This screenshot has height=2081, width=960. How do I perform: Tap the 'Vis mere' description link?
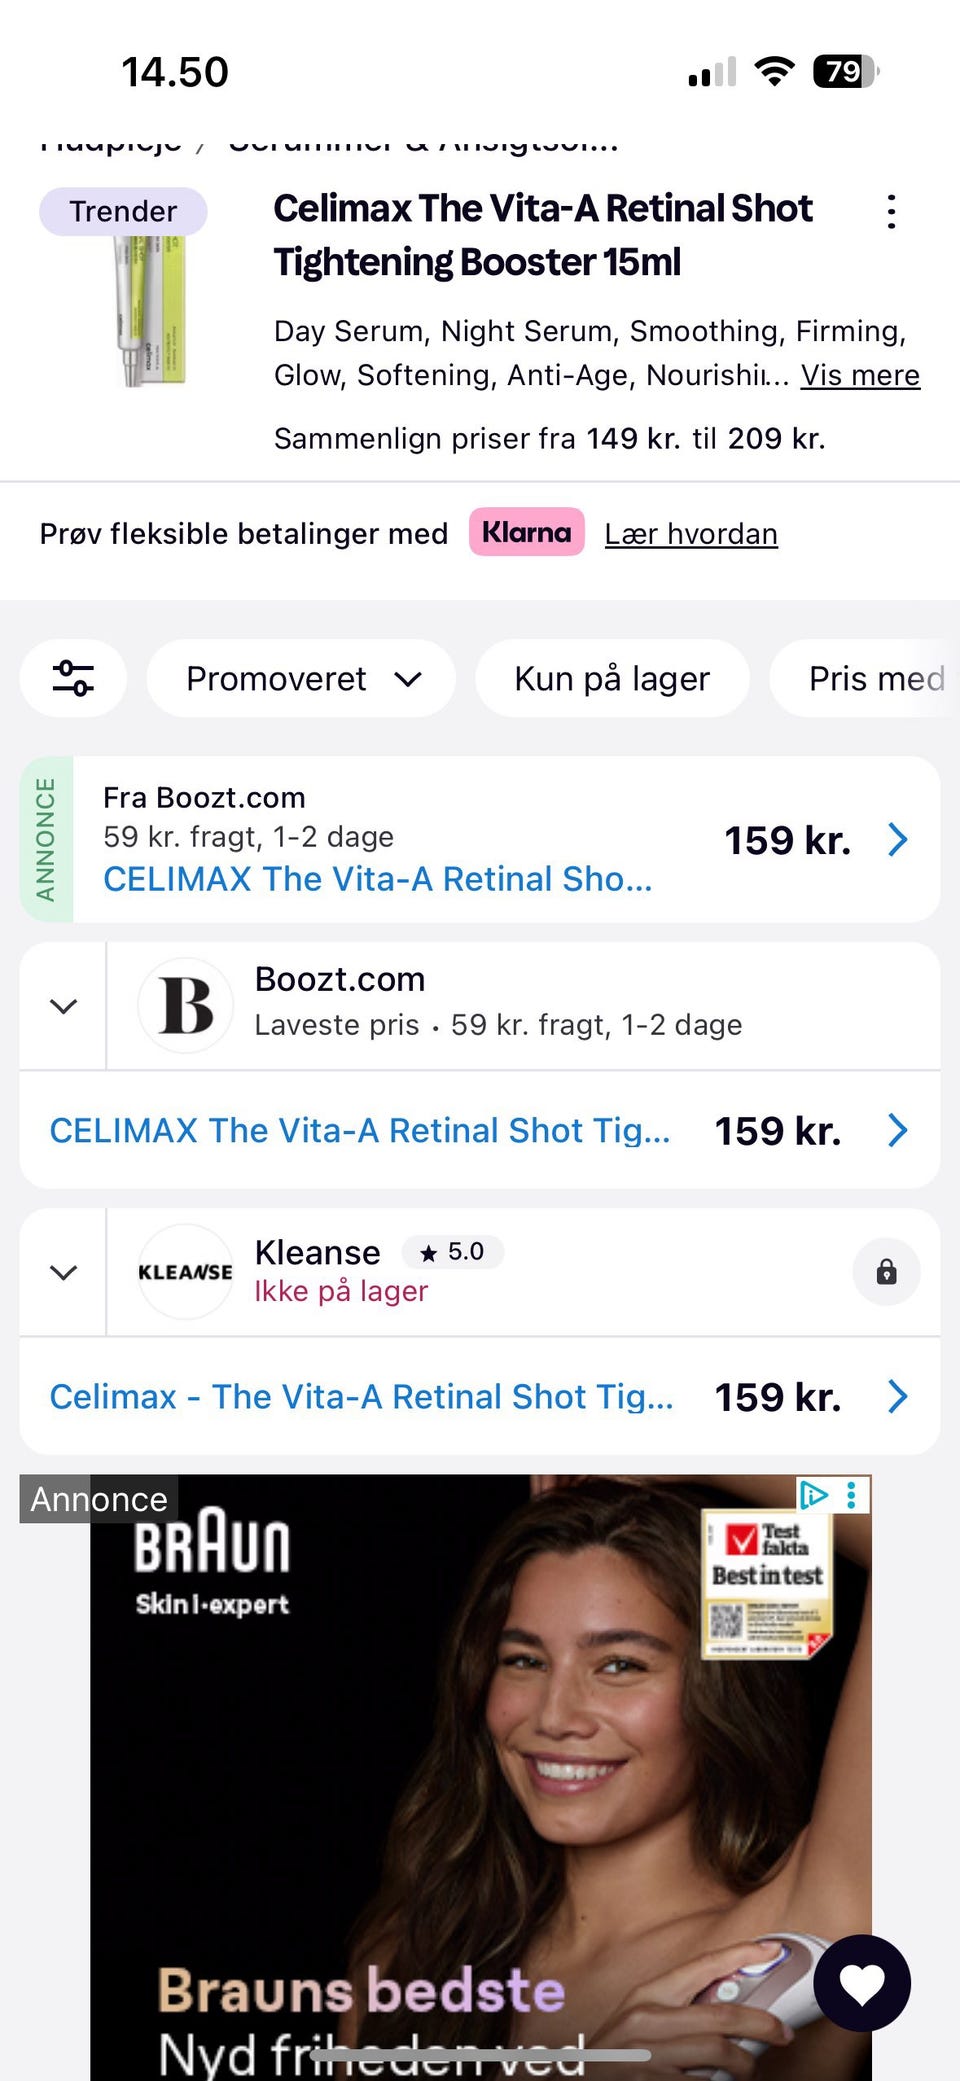pyautogui.click(x=860, y=375)
